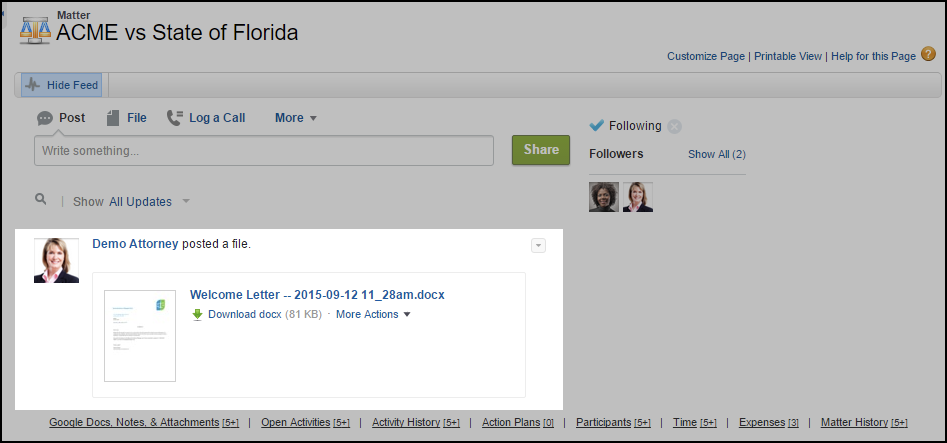Click the second follower's avatar
947x443 pixels.
coord(638,197)
